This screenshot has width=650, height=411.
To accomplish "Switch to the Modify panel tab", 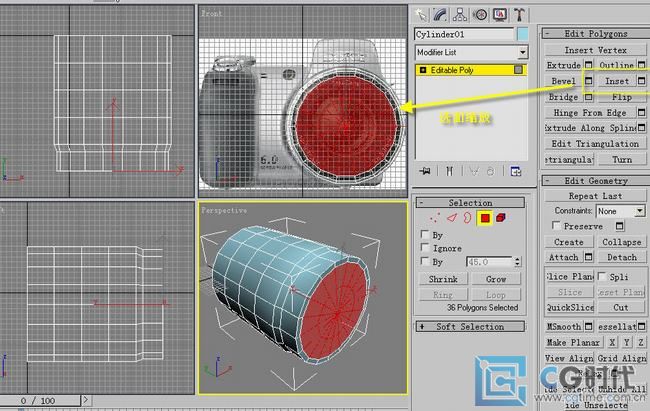I will tap(440, 15).
